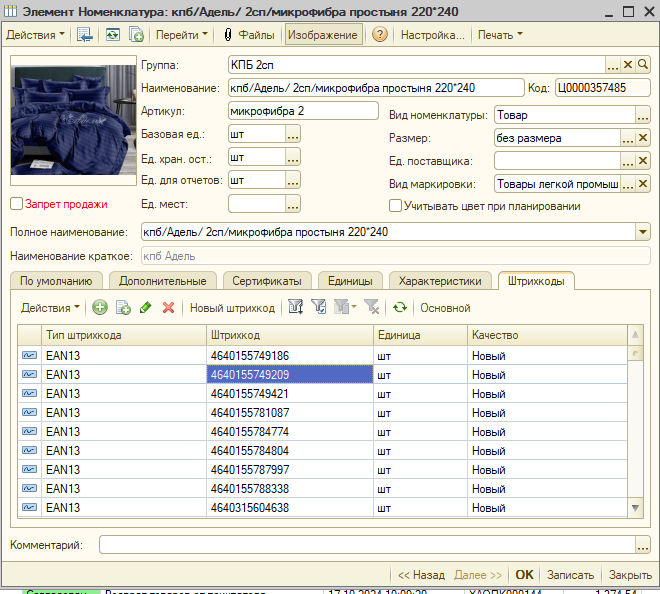Switch to the По умолчанию tab
This screenshot has width=660, height=594.
[56, 281]
